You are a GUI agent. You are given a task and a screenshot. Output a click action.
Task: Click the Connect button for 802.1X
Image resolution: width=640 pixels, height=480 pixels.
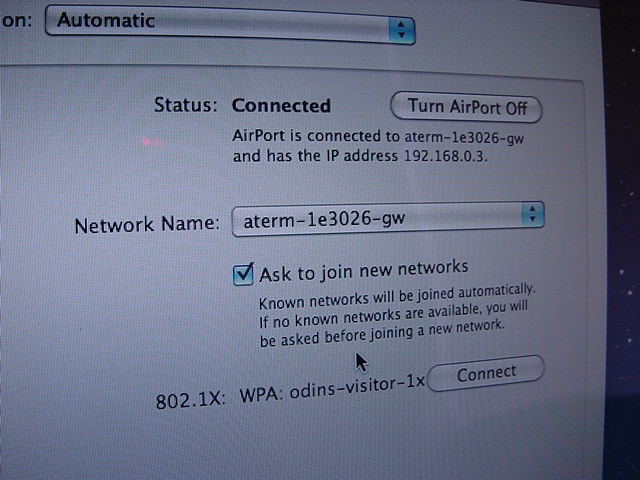click(x=486, y=373)
